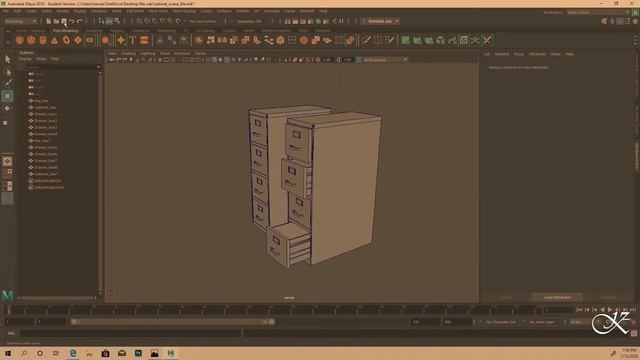640x360 pixels.
Task: Click the Save Scene icon in status line
Action: click(x=64, y=21)
